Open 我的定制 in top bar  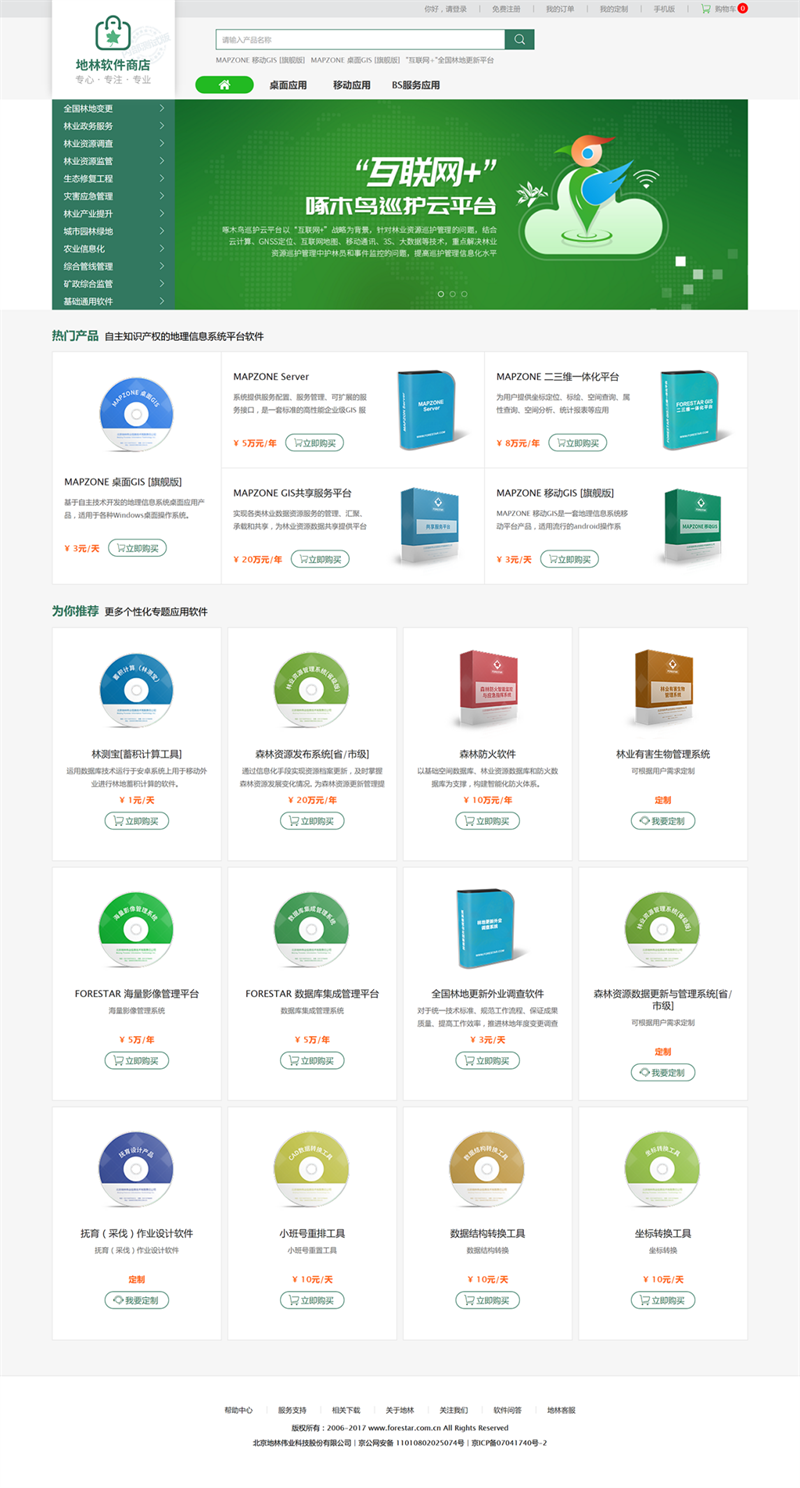point(614,8)
